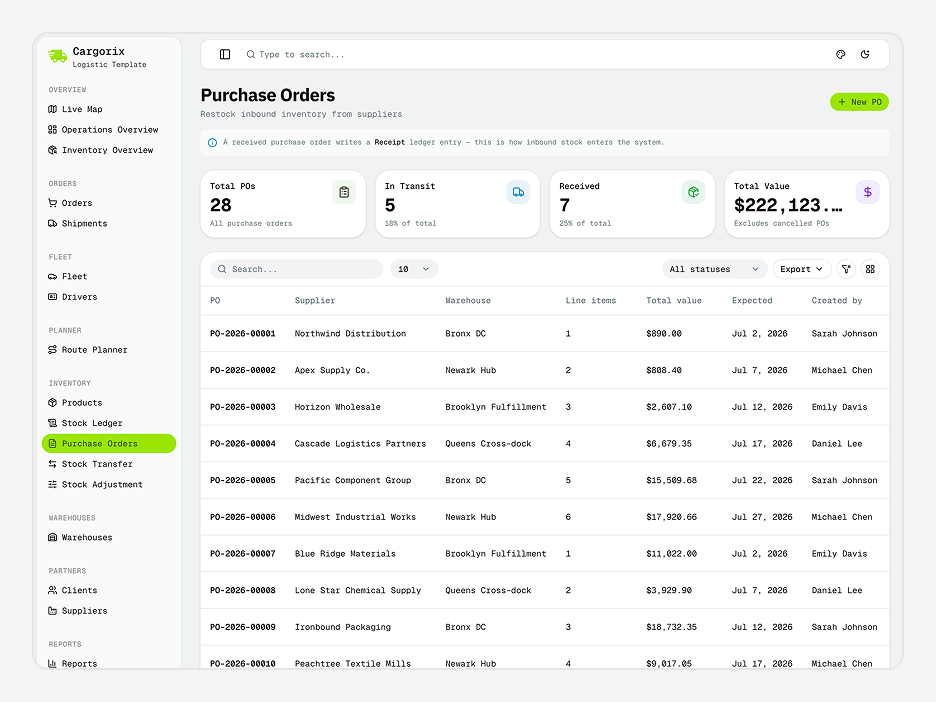Click the Live Map sidebar icon

53,109
